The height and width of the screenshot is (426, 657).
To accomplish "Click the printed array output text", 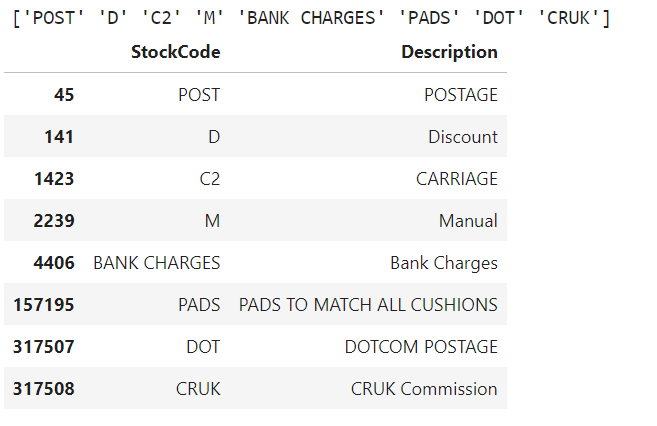I will click(311, 18).
